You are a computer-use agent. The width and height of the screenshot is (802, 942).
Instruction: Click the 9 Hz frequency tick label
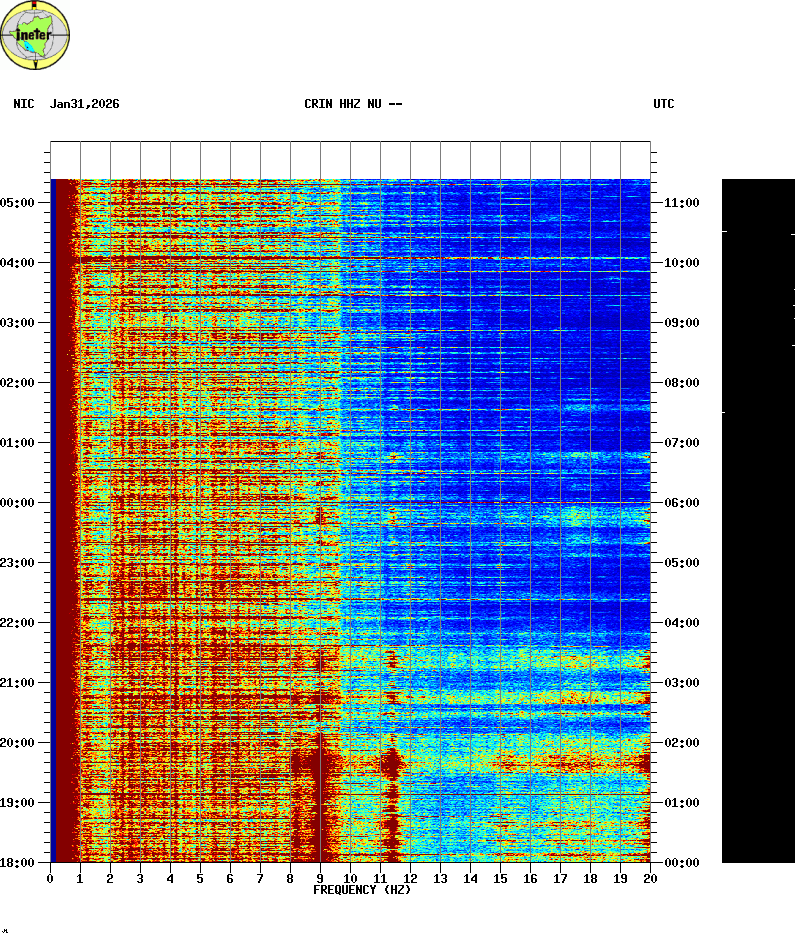320,878
